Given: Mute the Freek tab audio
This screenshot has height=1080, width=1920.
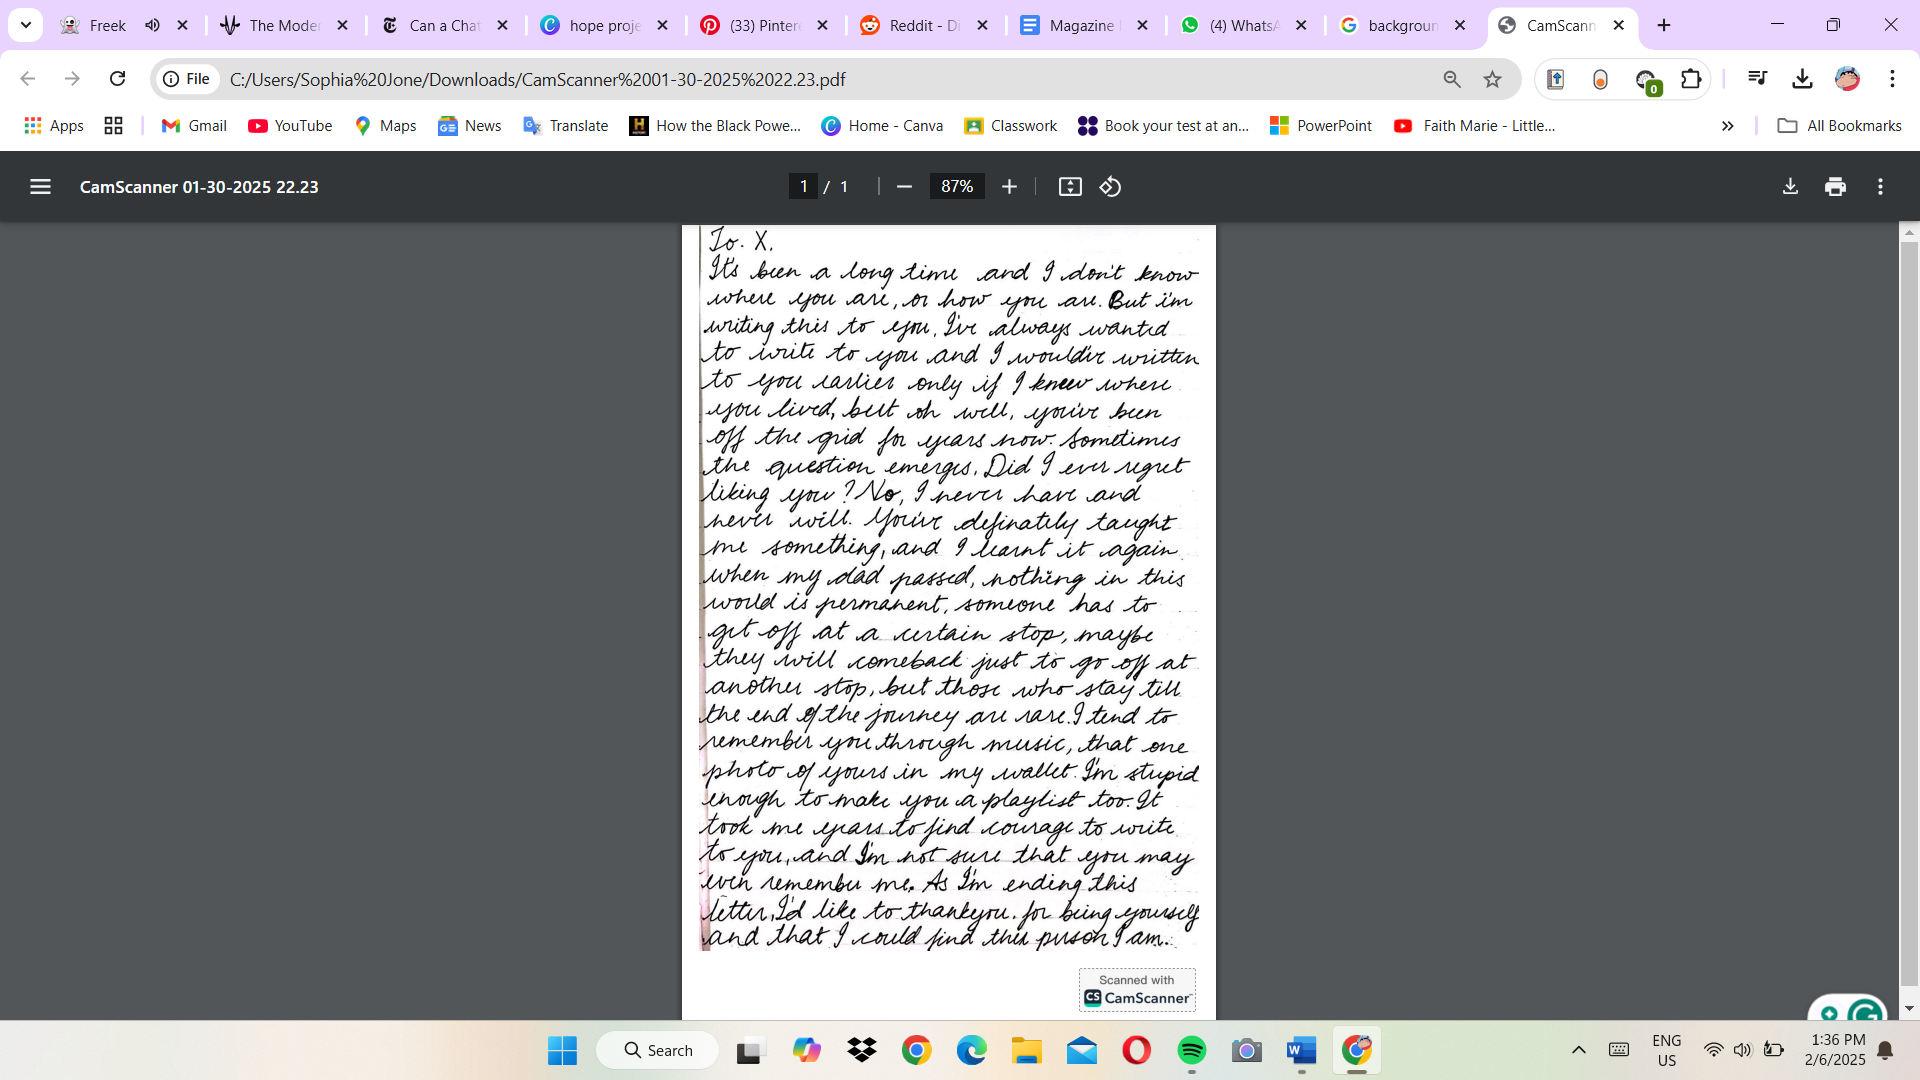Looking at the screenshot, I should [x=152, y=25].
